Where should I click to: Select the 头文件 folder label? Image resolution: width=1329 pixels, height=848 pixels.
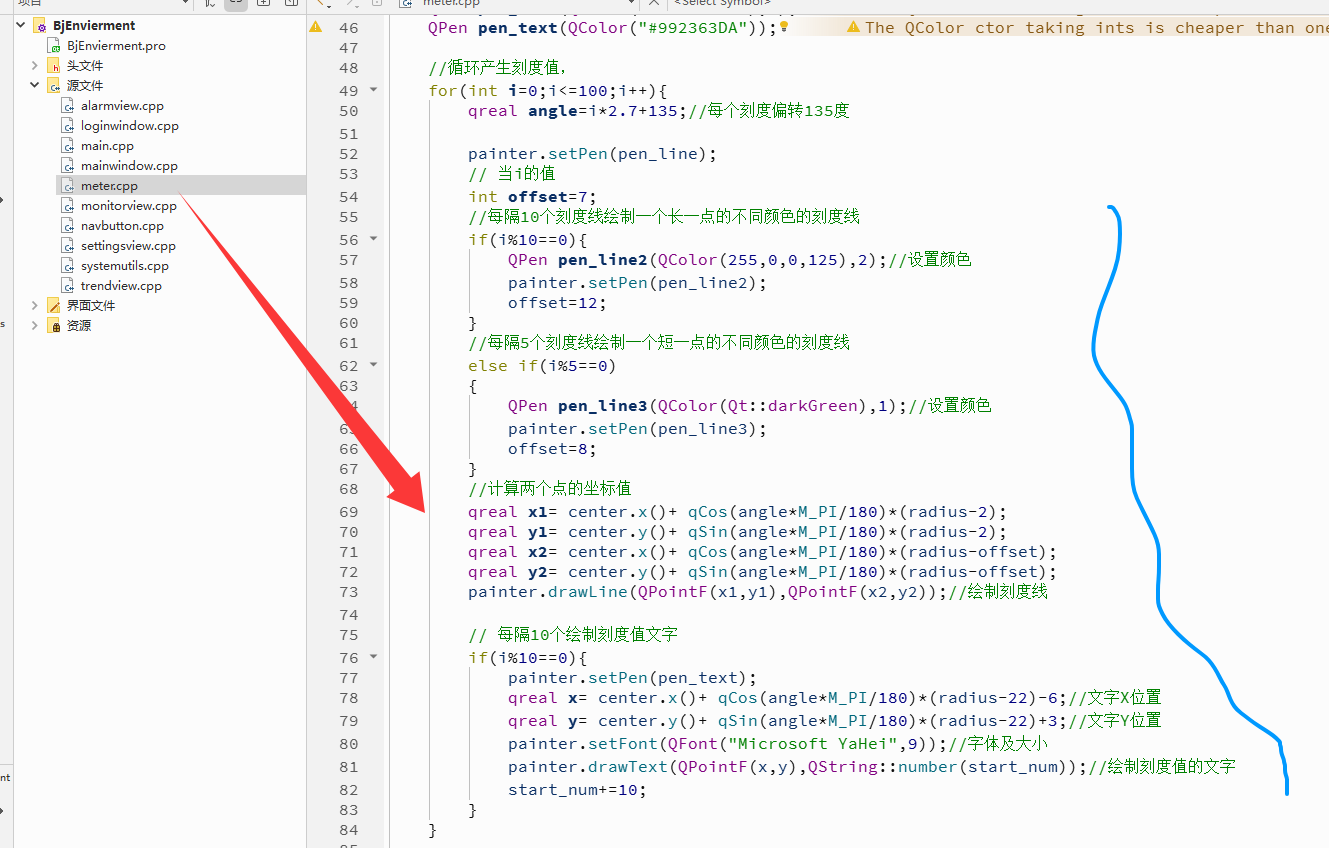[85, 66]
